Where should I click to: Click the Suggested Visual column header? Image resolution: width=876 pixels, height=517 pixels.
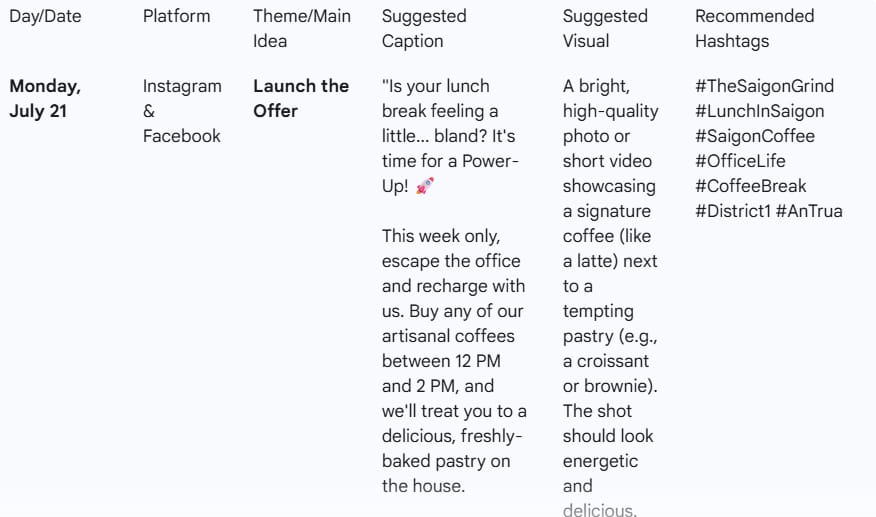605,29
